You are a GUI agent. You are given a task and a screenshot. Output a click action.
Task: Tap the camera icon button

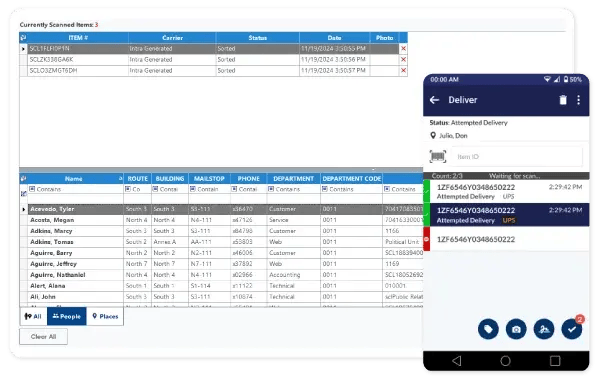(x=516, y=329)
